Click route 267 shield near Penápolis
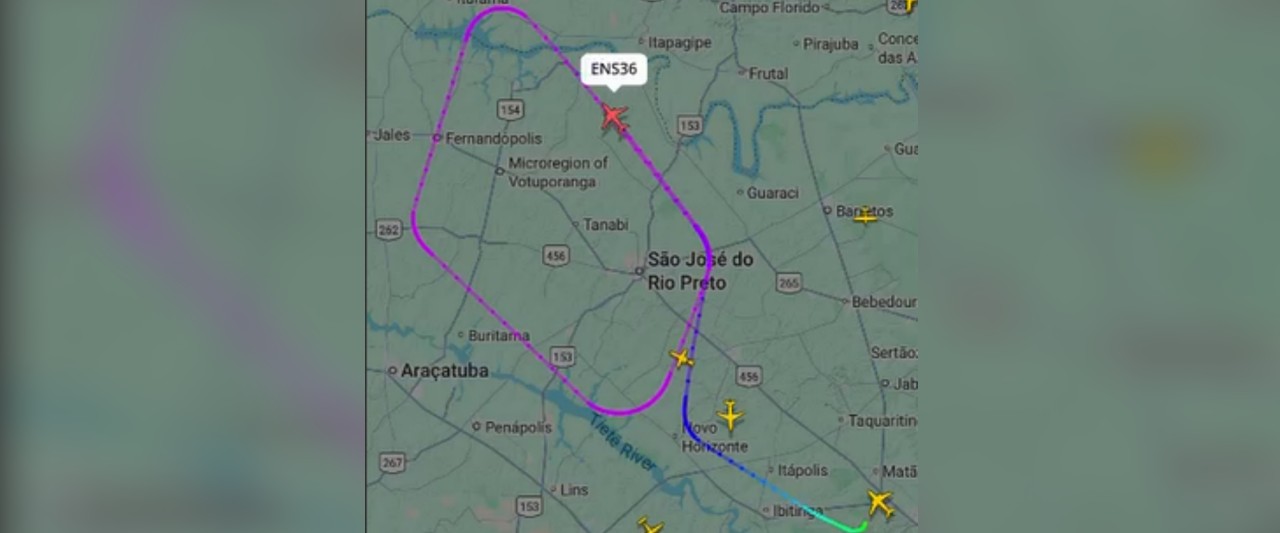This screenshot has width=1280, height=533. [x=392, y=463]
